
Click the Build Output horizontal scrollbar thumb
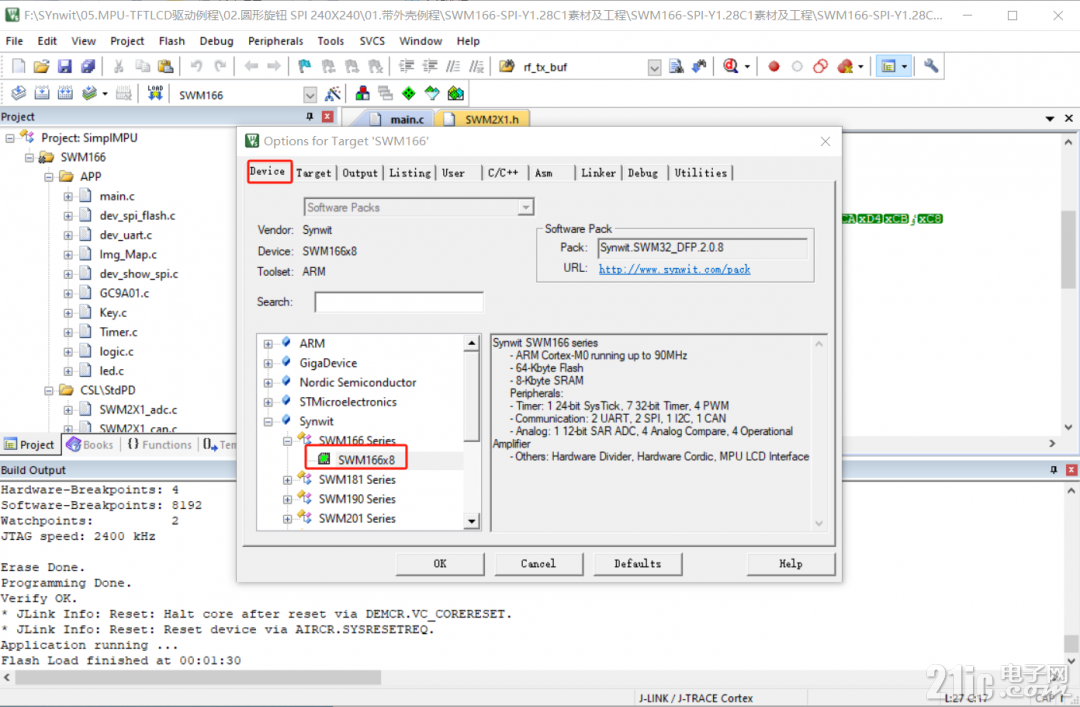click(198, 677)
